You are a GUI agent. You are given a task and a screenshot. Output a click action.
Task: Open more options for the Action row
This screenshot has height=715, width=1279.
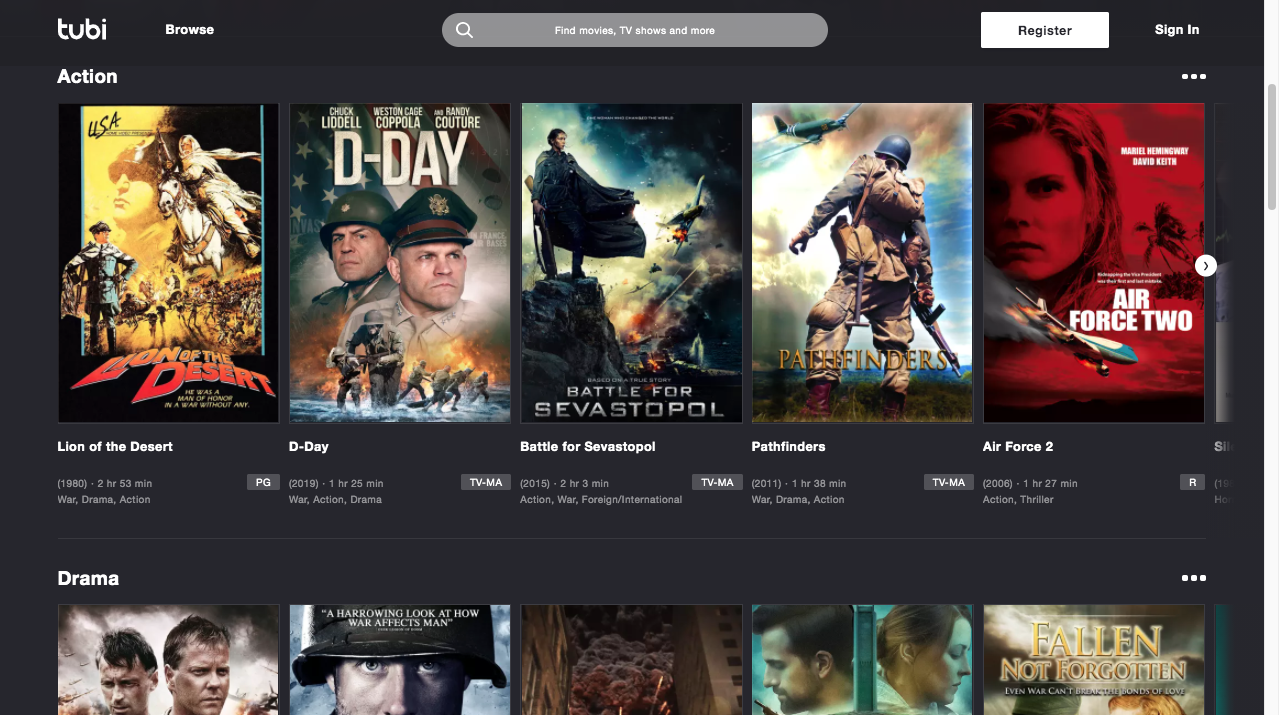(x=1194, y=76)
